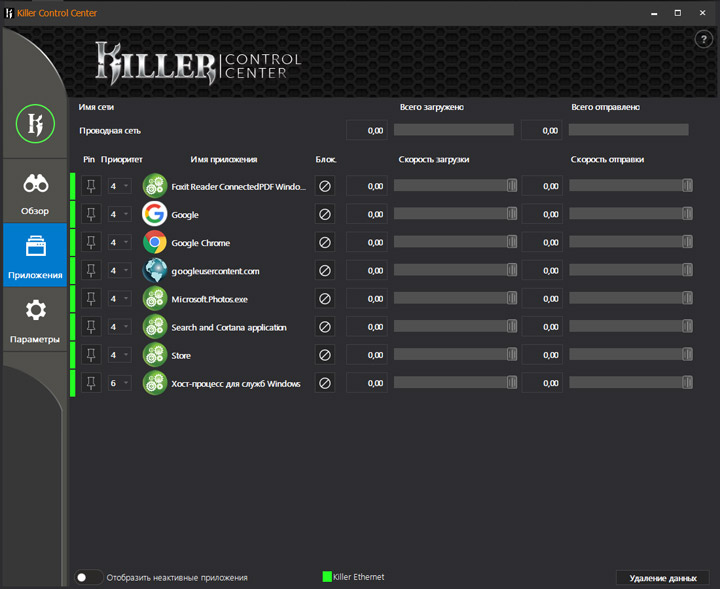The image size is (720, 589).
Task: Click the Удаление данных button
Action: tap(663, 578)
